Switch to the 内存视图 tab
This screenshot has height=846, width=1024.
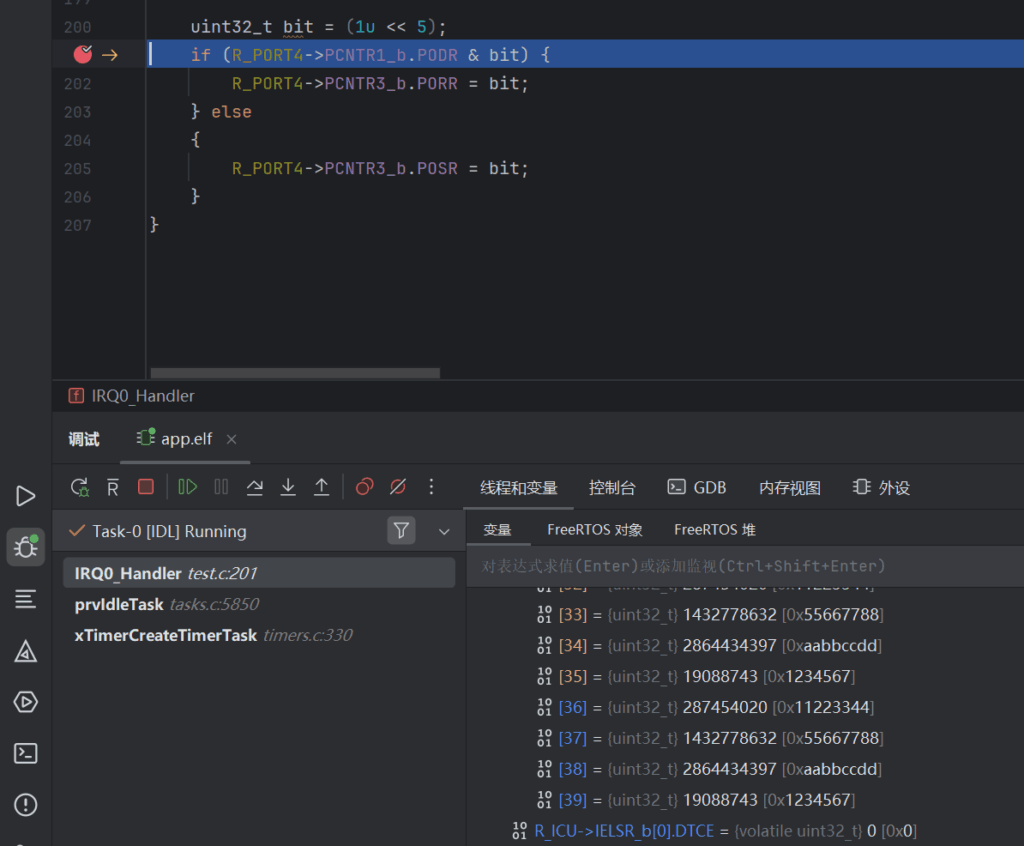click(x=790, y=487)
